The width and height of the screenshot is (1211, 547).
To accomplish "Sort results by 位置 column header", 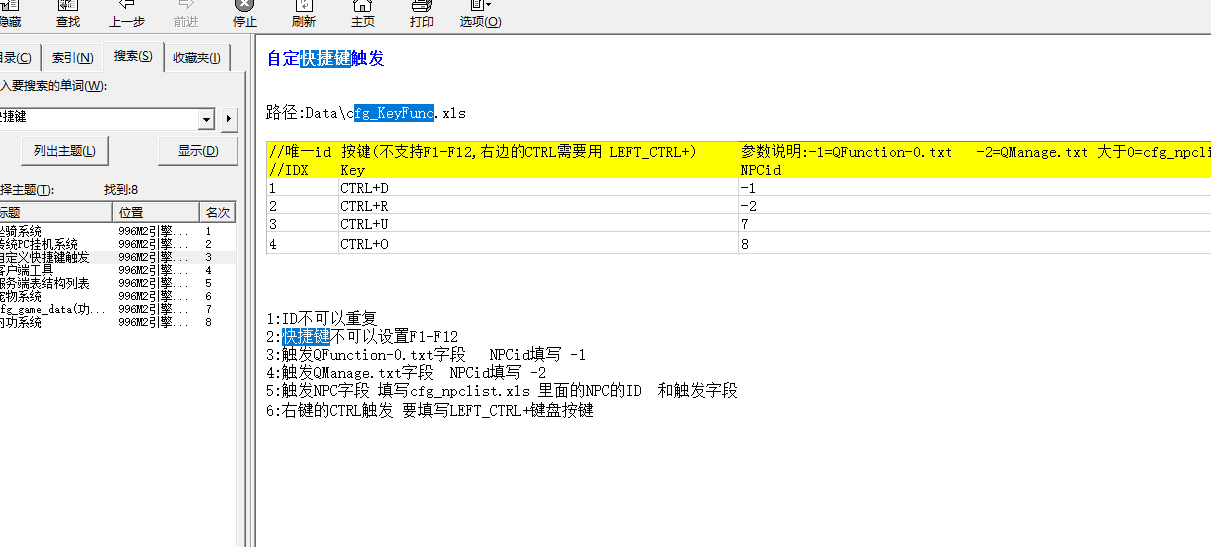I will (x=157, y=212).
